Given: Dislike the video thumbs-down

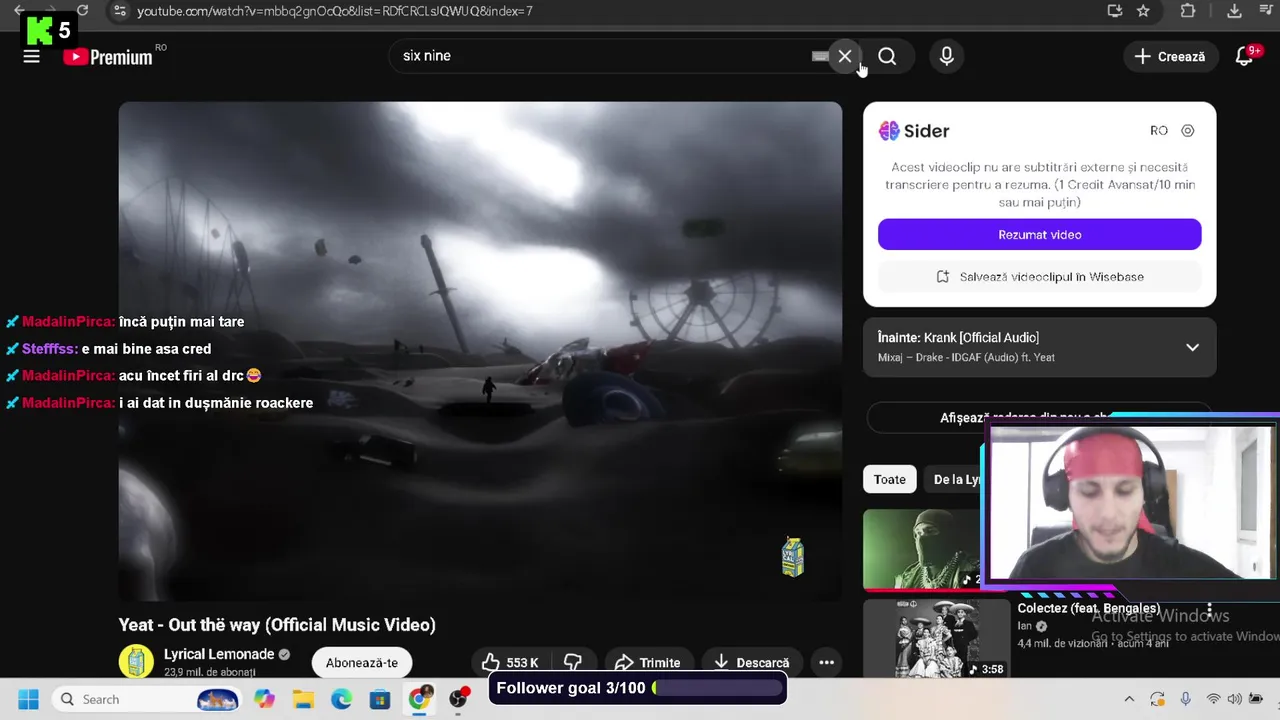Looking at the screenshot, I should [573, 662].
